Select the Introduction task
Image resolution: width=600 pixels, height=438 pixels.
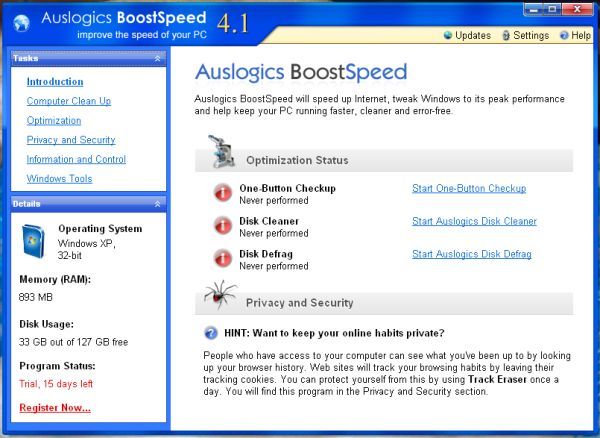55,82
